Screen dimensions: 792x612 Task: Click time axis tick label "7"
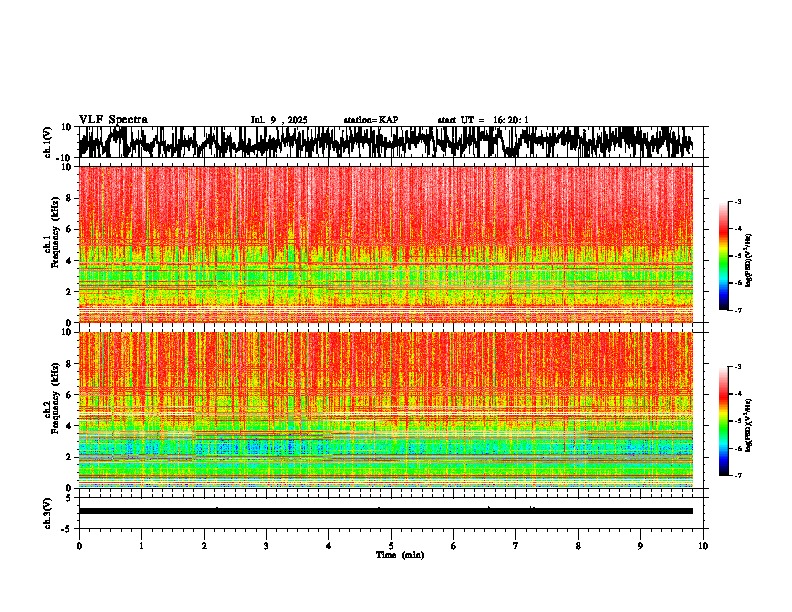pyautogui.click(x=516, y=546)
